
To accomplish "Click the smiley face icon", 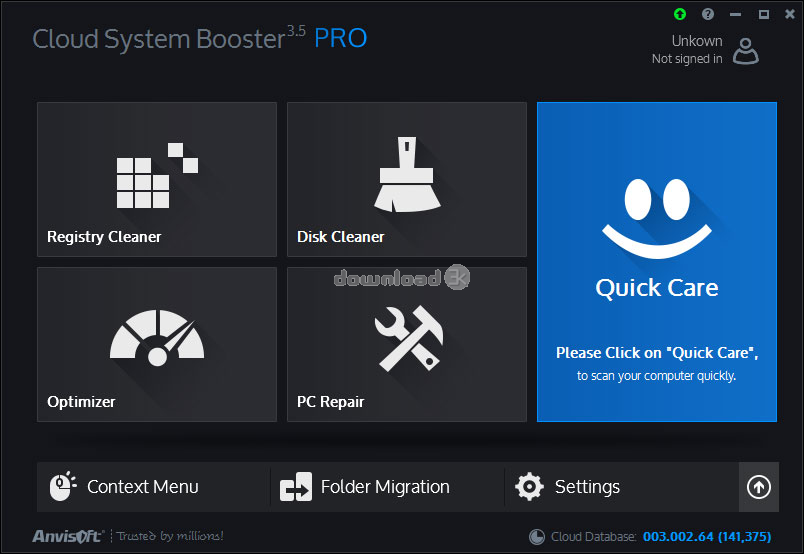I will (x=657, y=219).
